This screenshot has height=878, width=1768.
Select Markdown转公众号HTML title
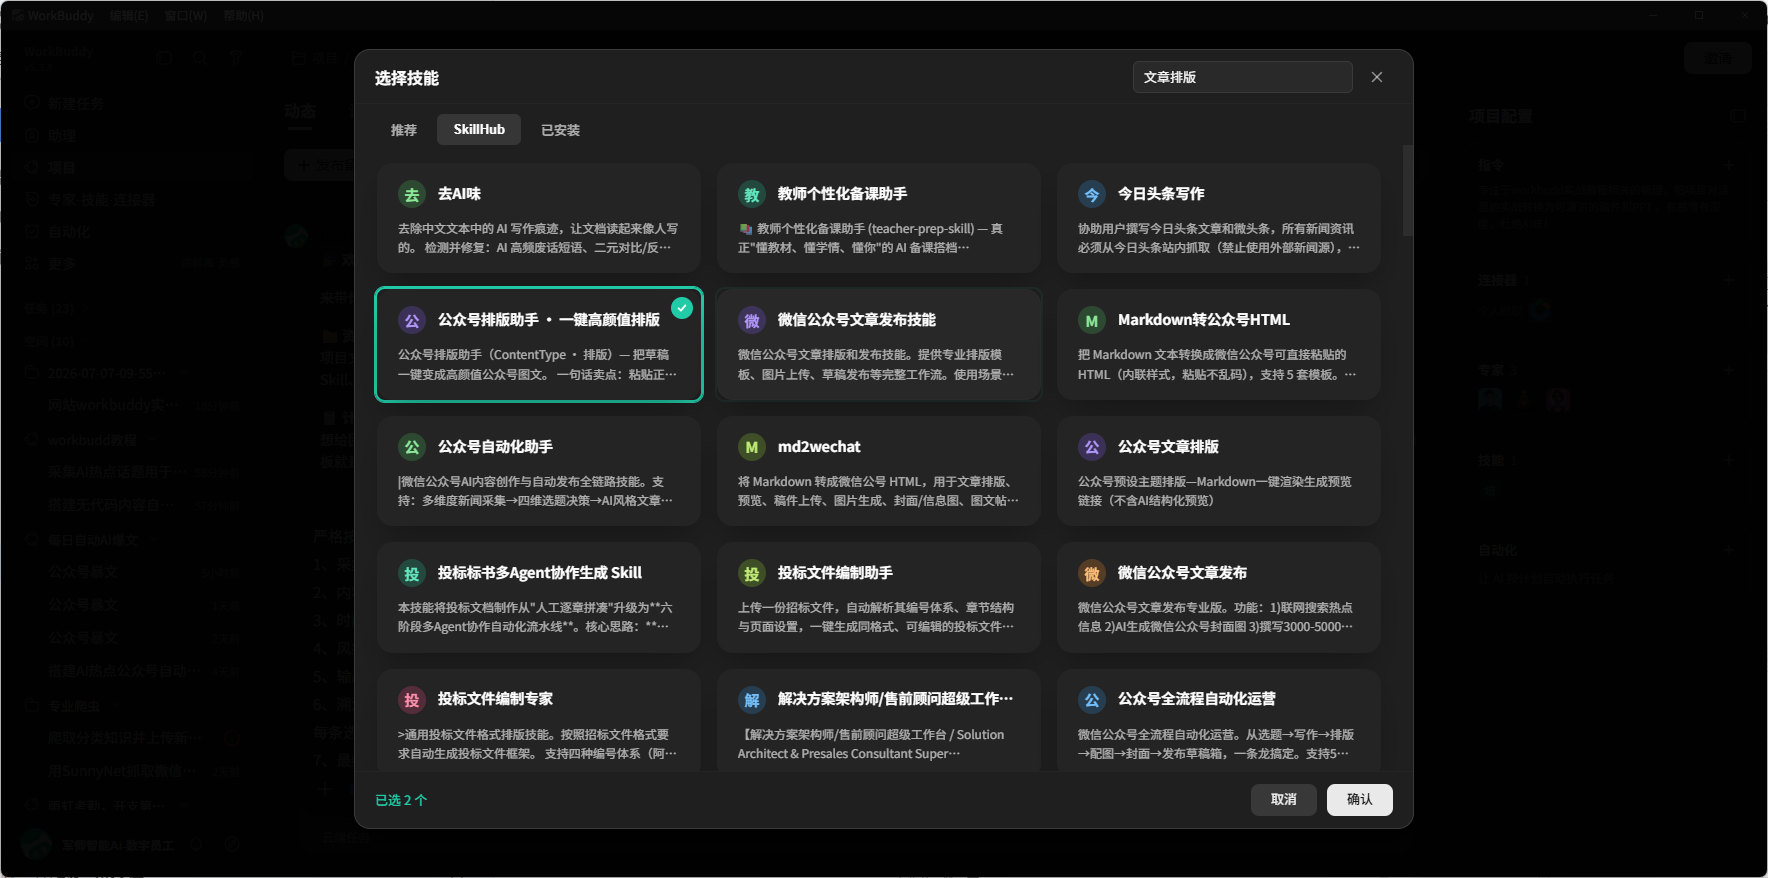1204,320
